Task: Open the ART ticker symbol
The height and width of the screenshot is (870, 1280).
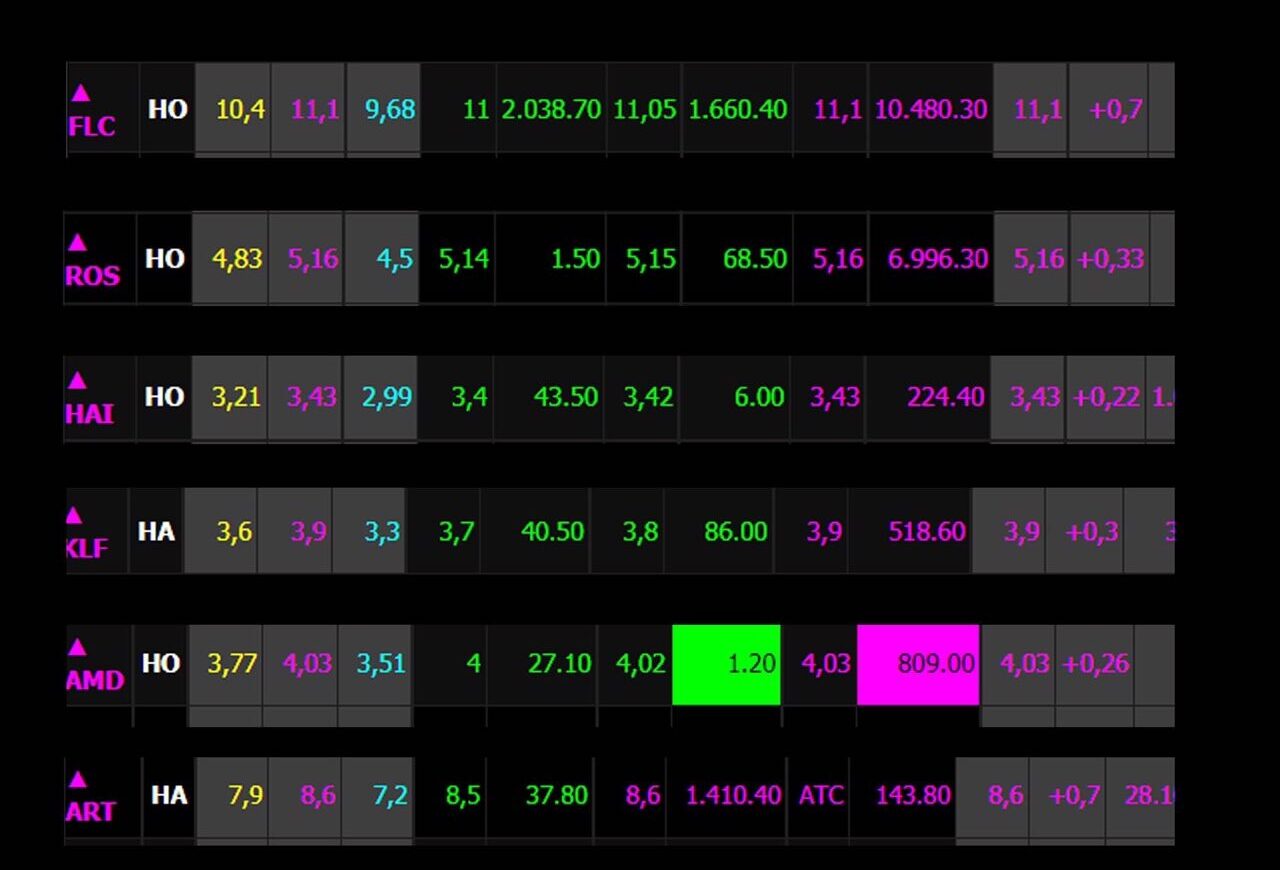Action: tap(90, 811)
